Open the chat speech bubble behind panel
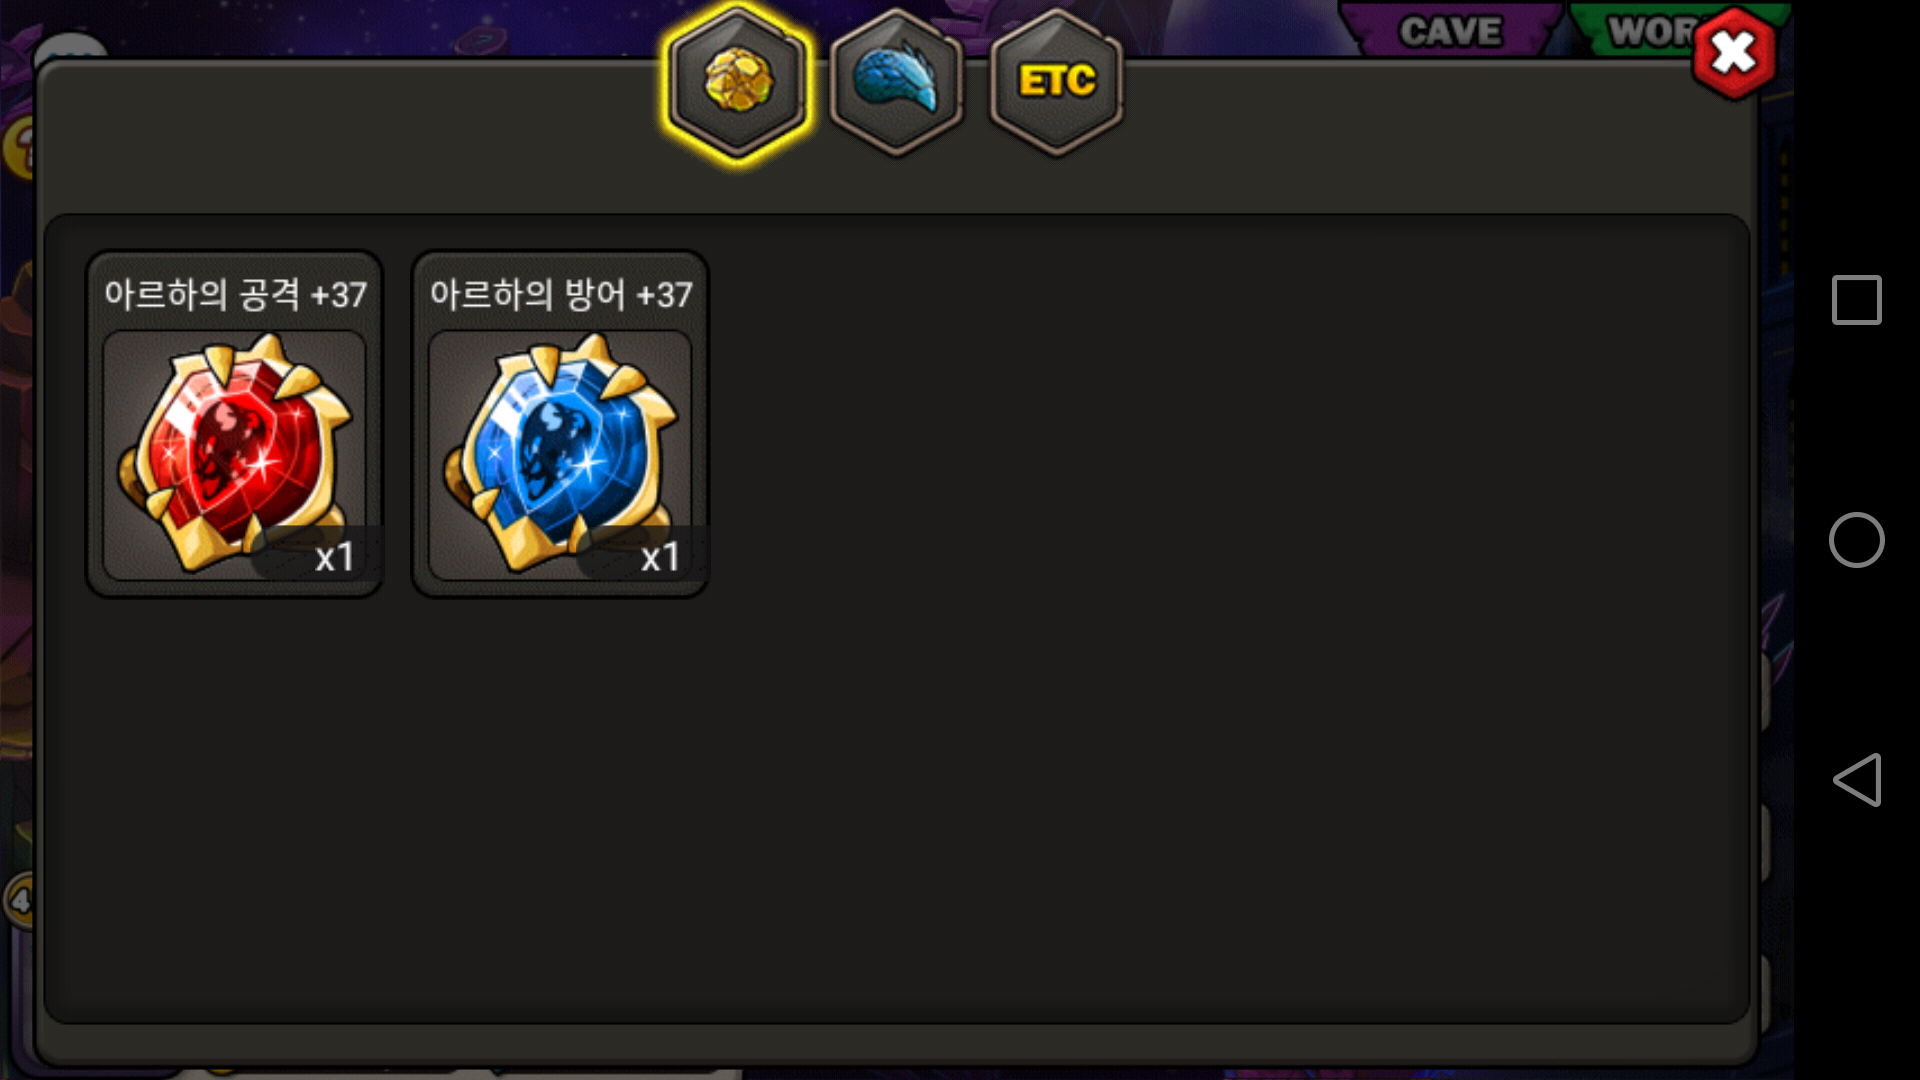This screenshot has width=1920, height=1080. (68, 46)
